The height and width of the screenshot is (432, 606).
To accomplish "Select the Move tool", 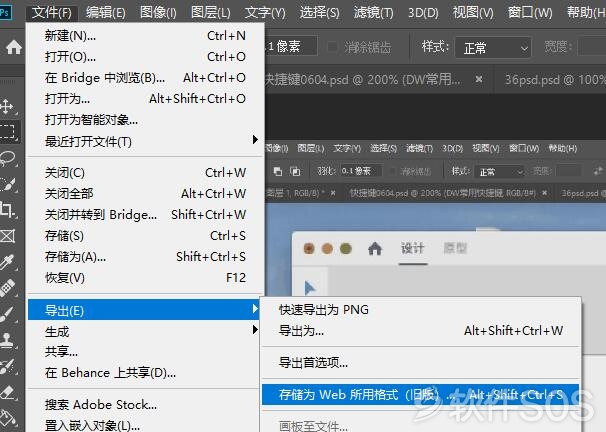I will coord(7,105).
